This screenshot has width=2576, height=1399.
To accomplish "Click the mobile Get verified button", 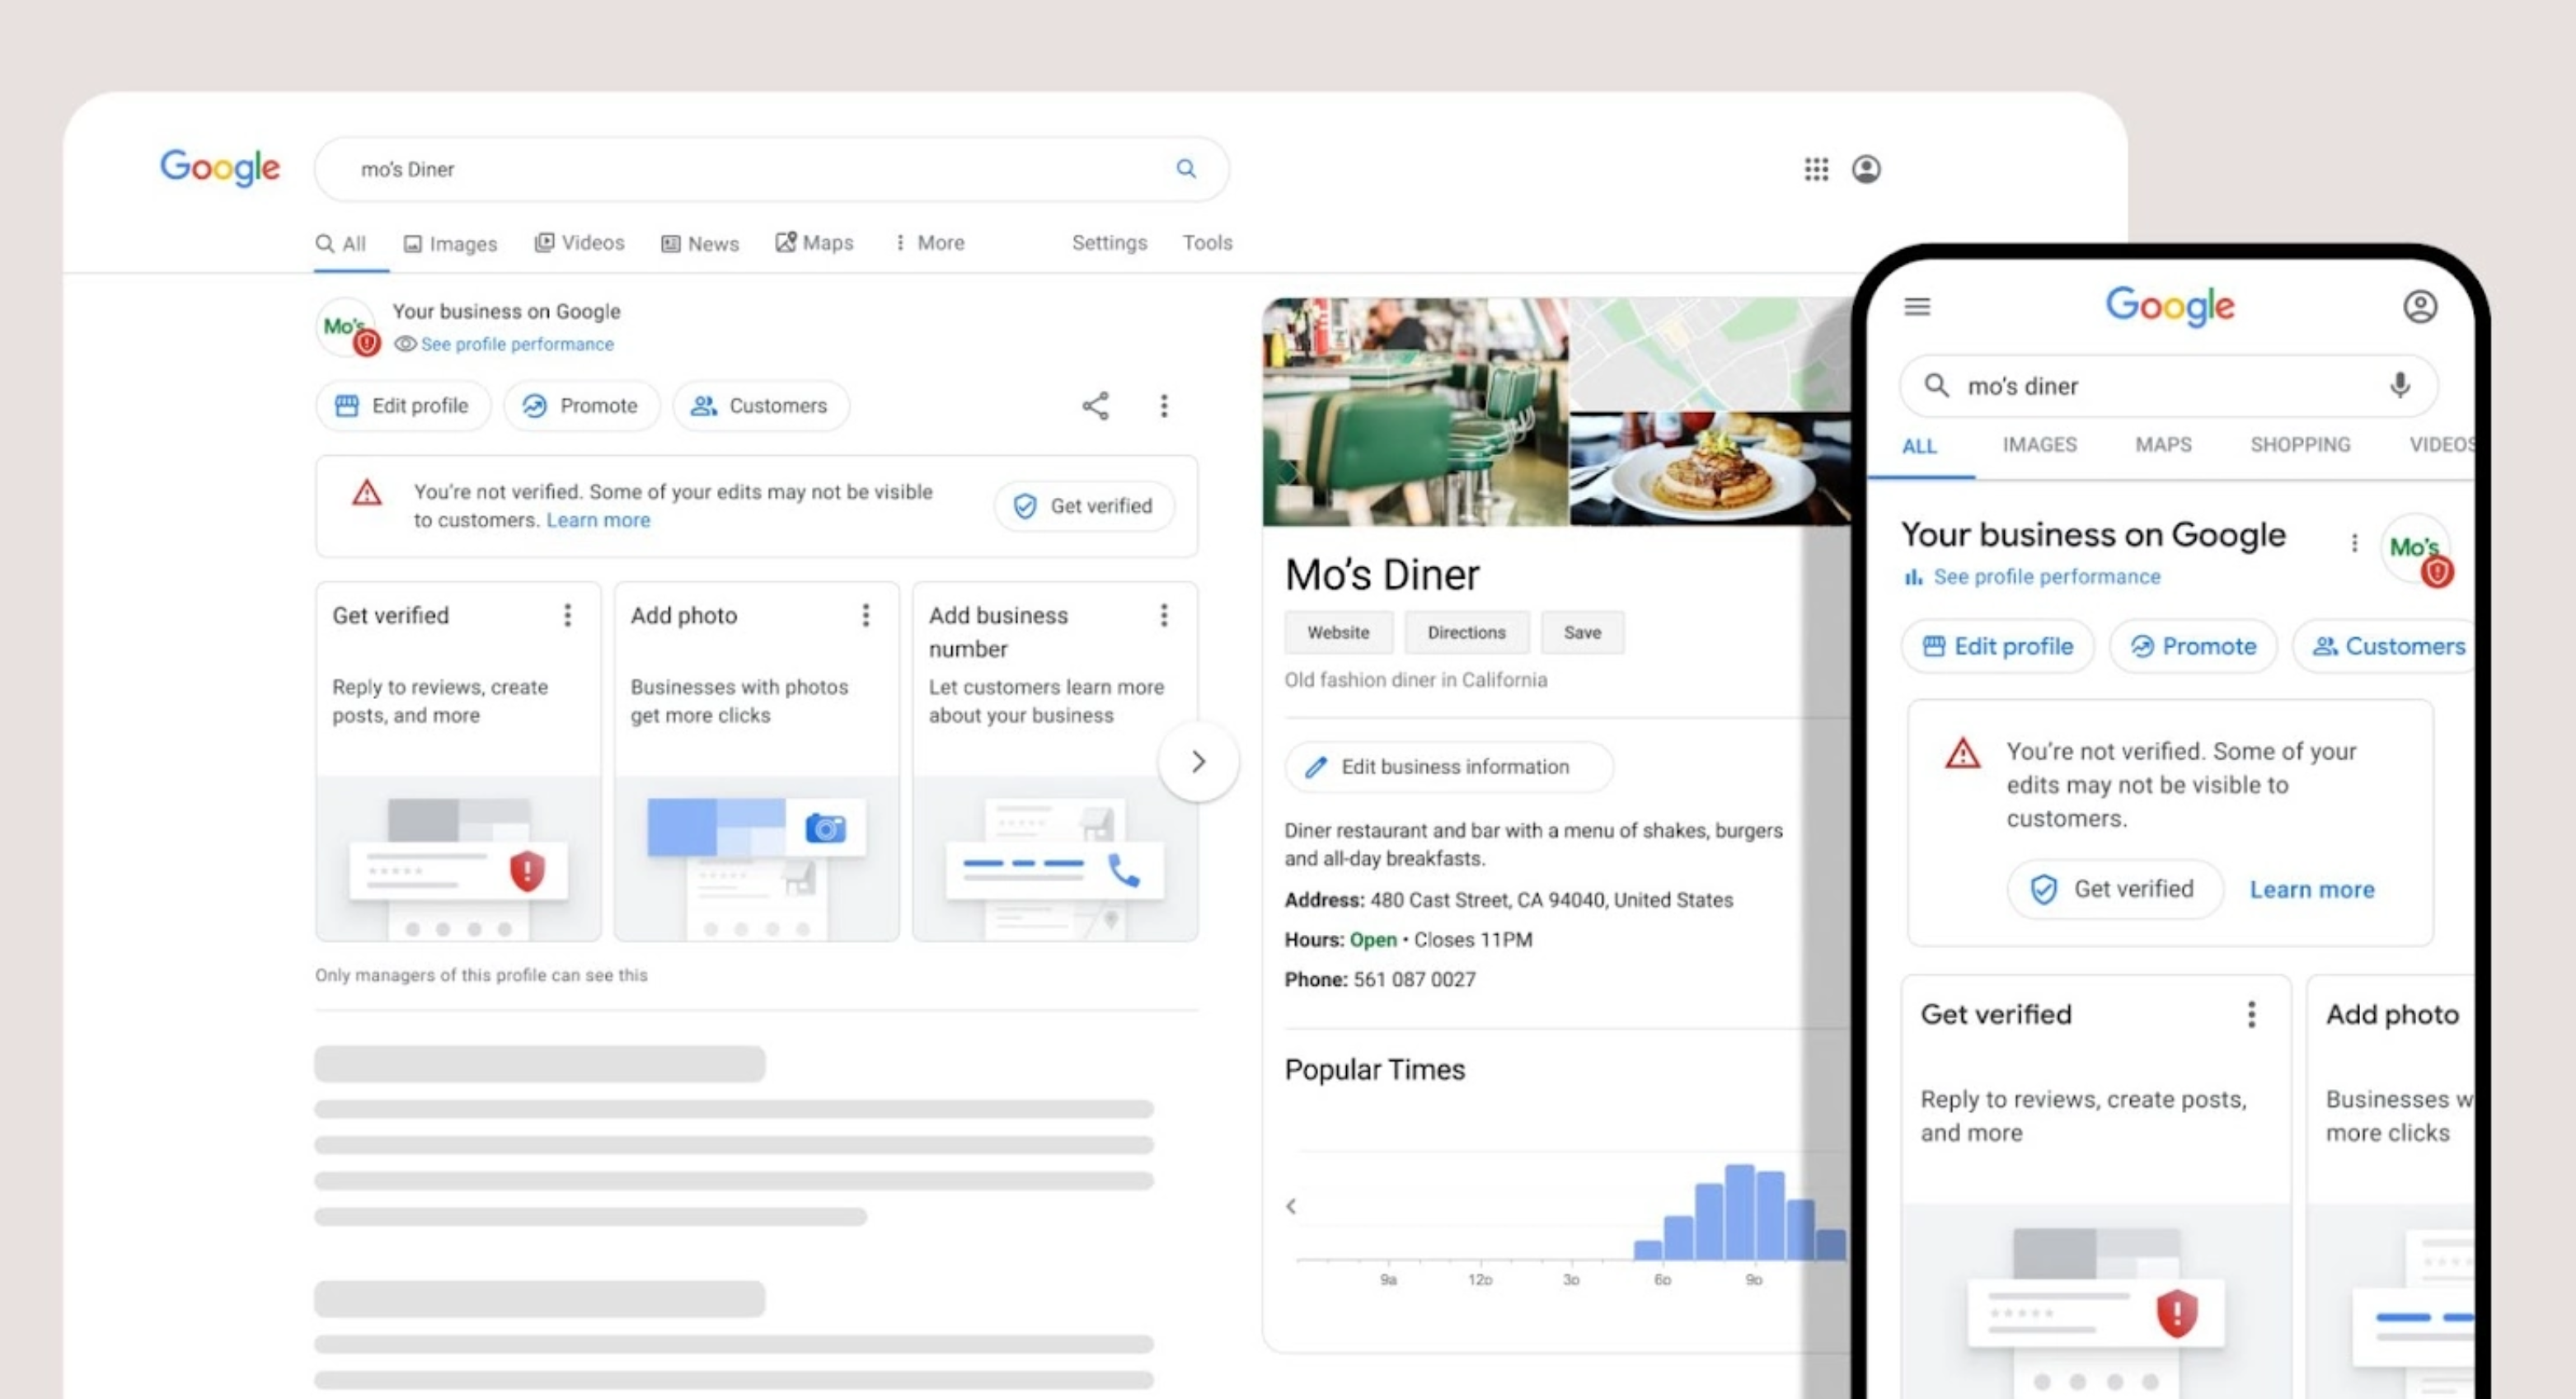I will click(x=2114, y=889).
